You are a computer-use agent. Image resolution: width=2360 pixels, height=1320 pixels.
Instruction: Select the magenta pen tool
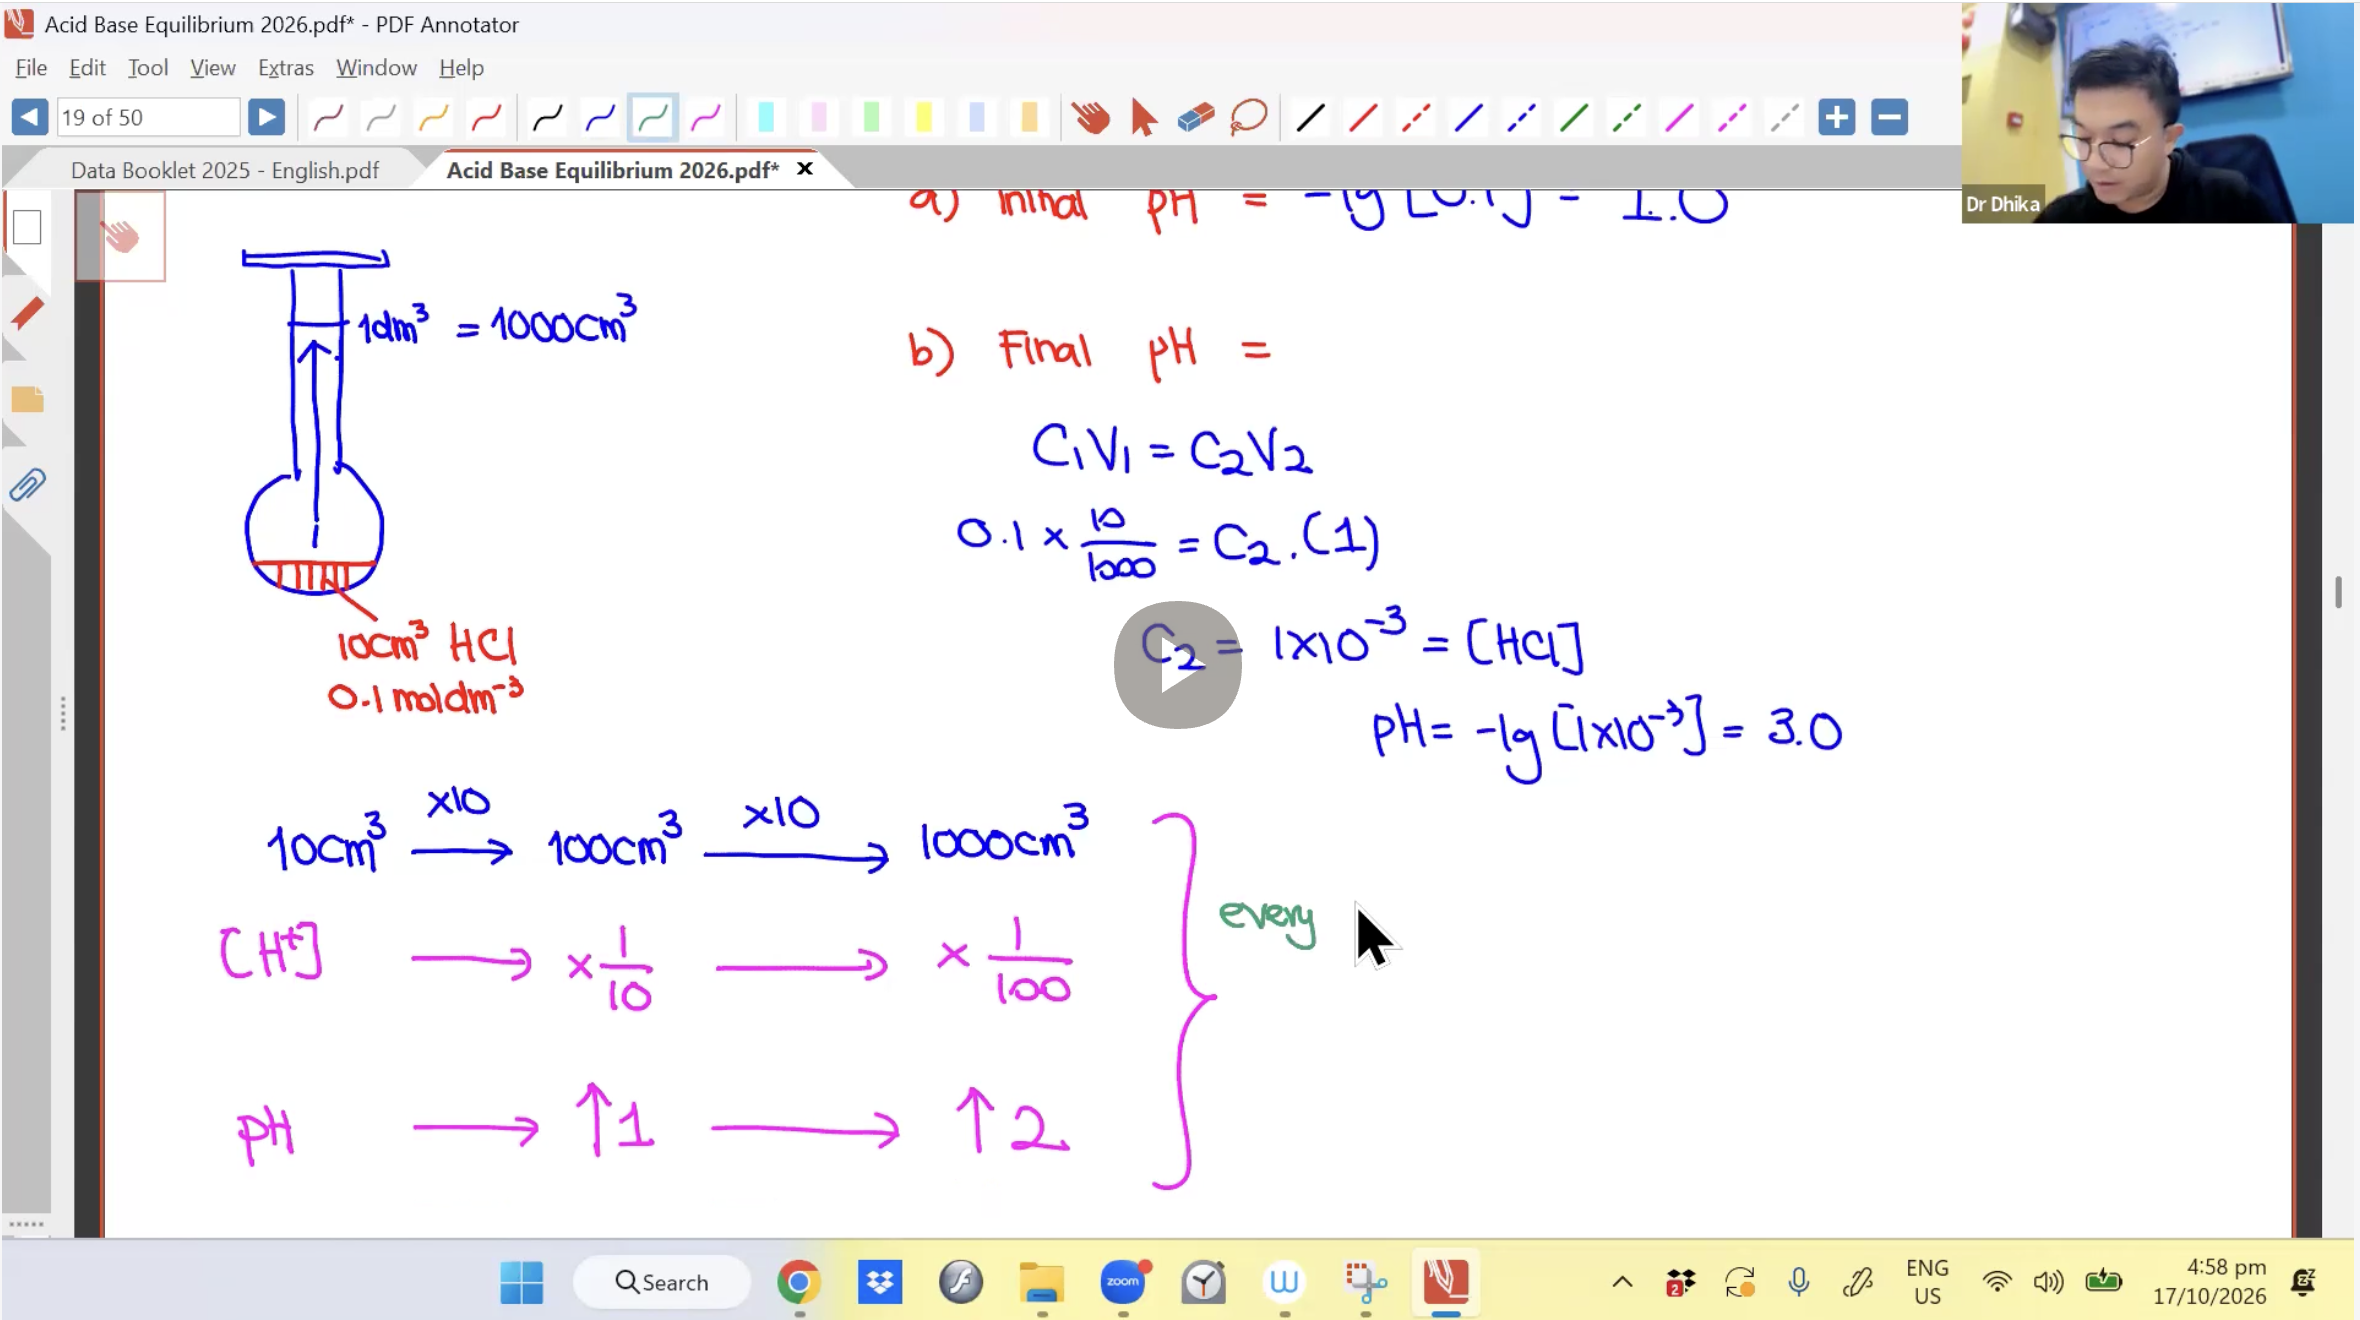tap(706, 118)
